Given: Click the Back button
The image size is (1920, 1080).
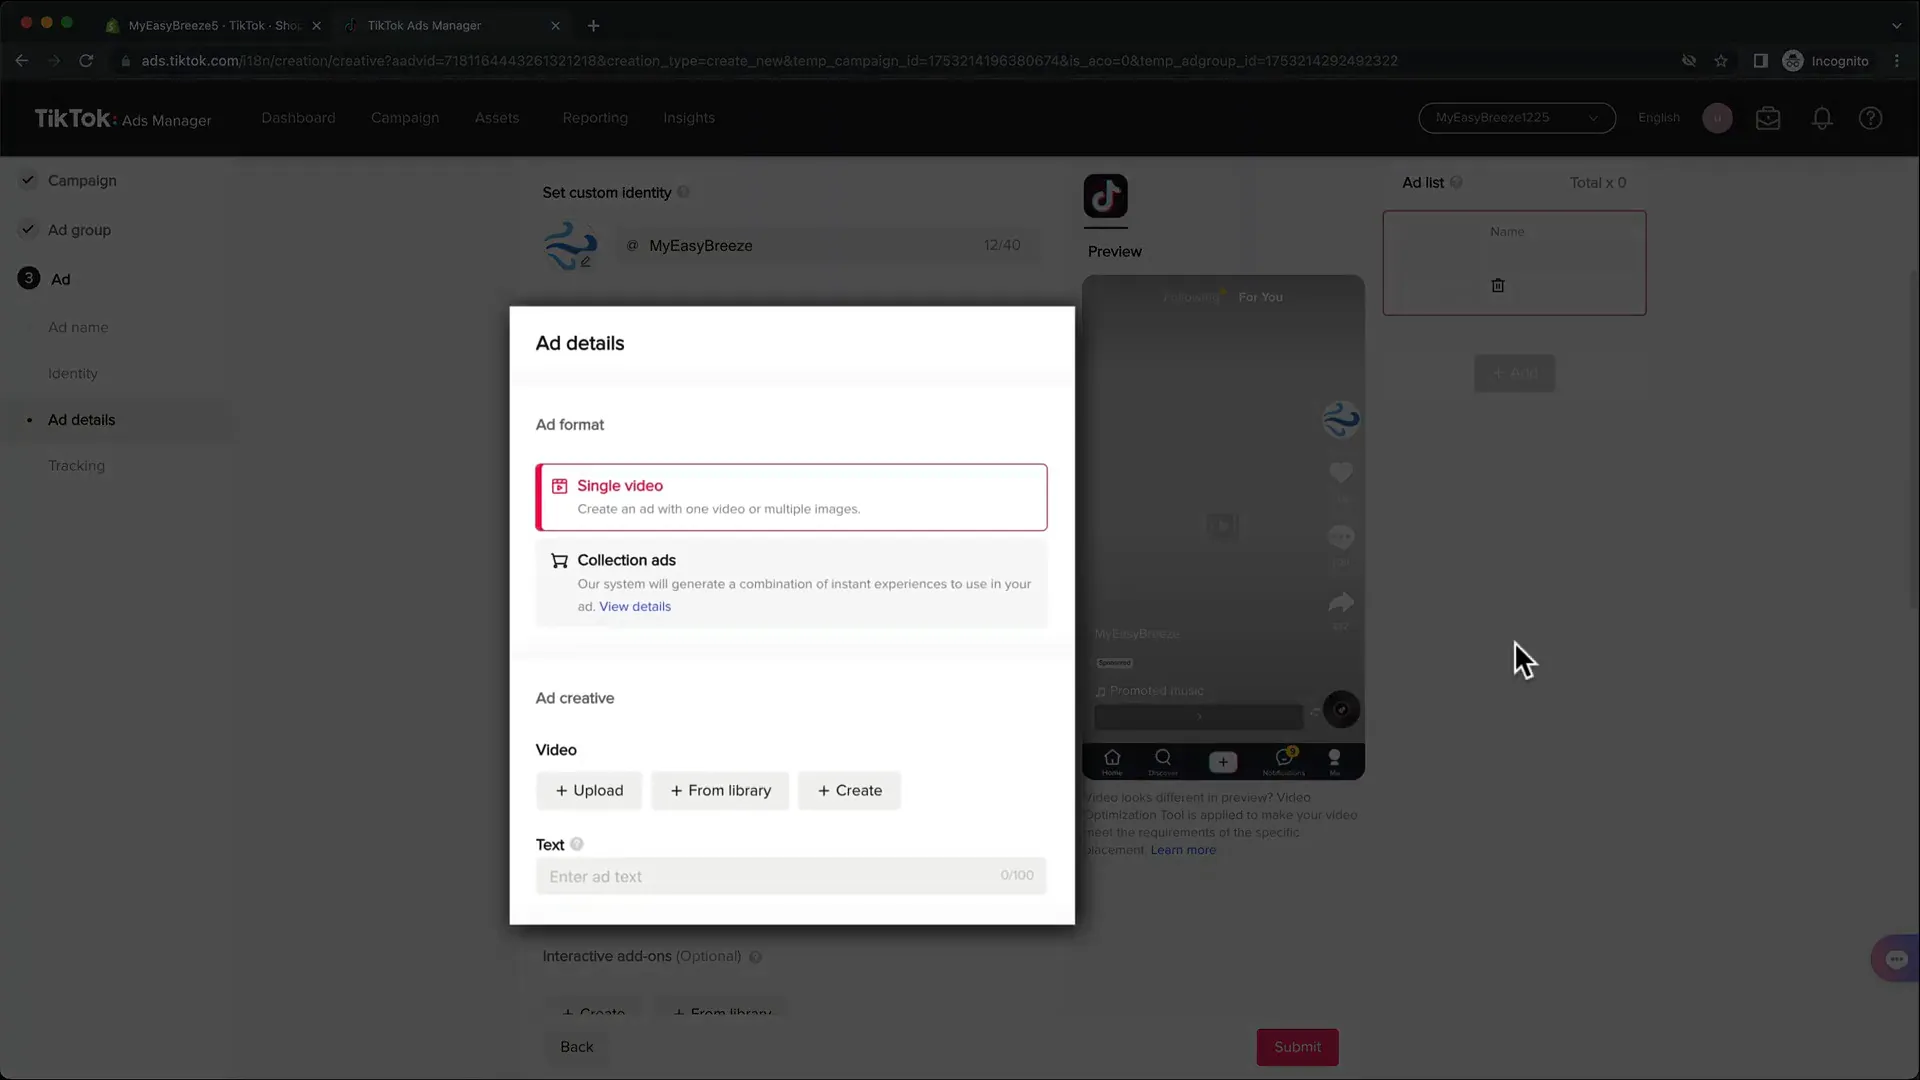Looking at the screenshot, I should coord(577,1047).
